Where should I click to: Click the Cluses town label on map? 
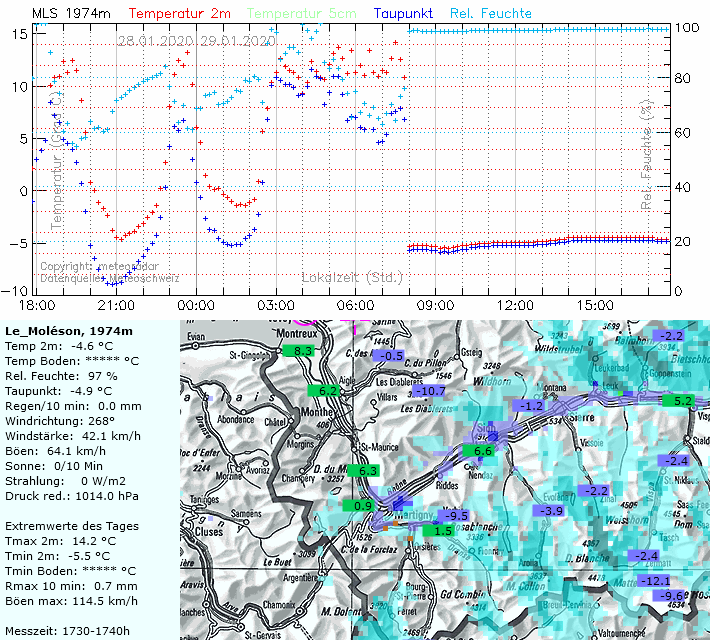(209, 531)
